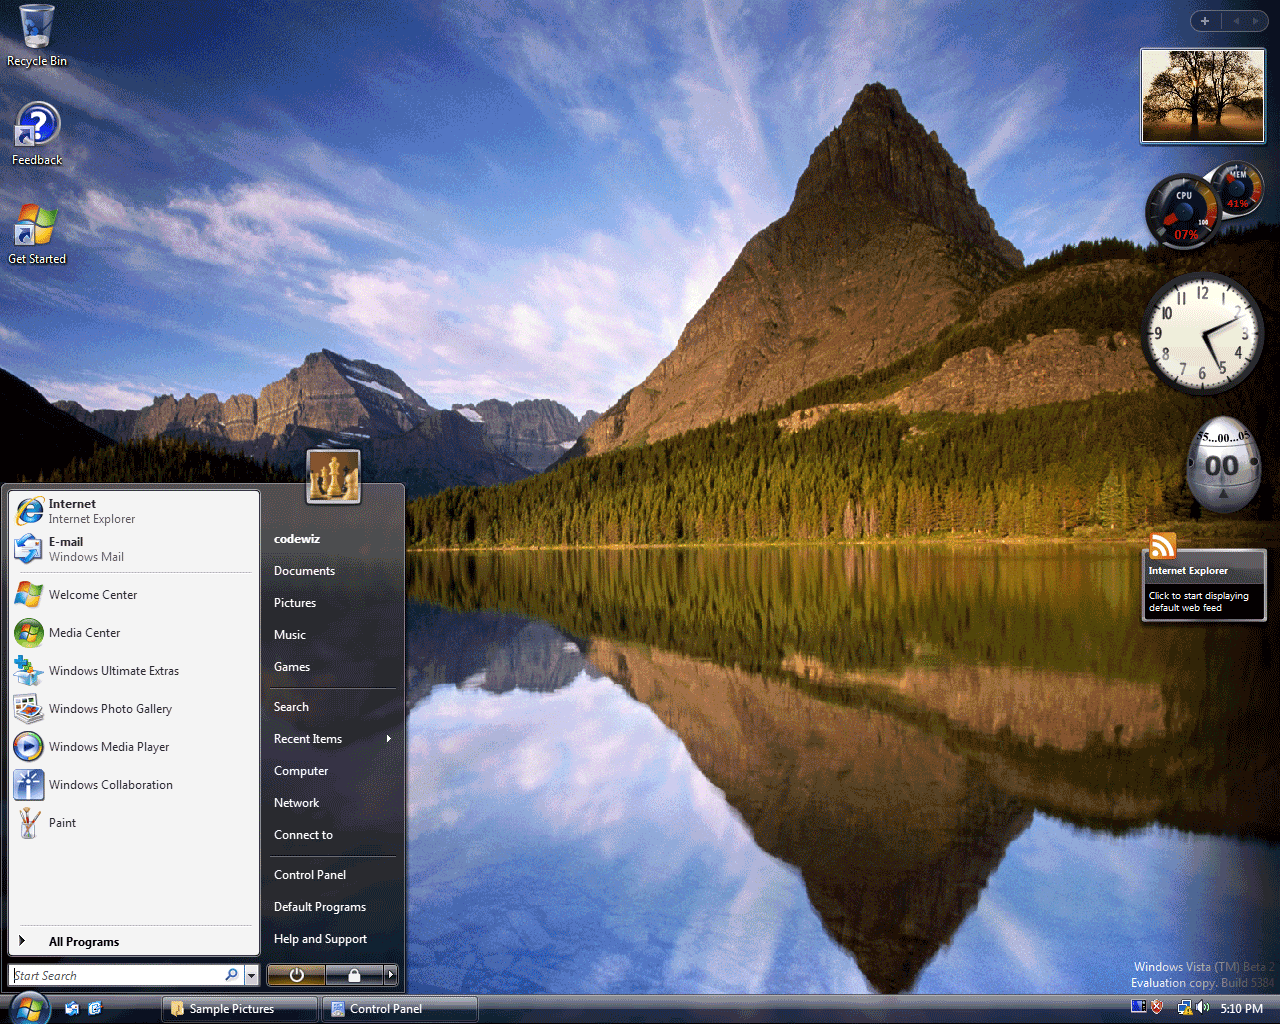
Task: Click the network status tray icon
Action: 1184,1007
